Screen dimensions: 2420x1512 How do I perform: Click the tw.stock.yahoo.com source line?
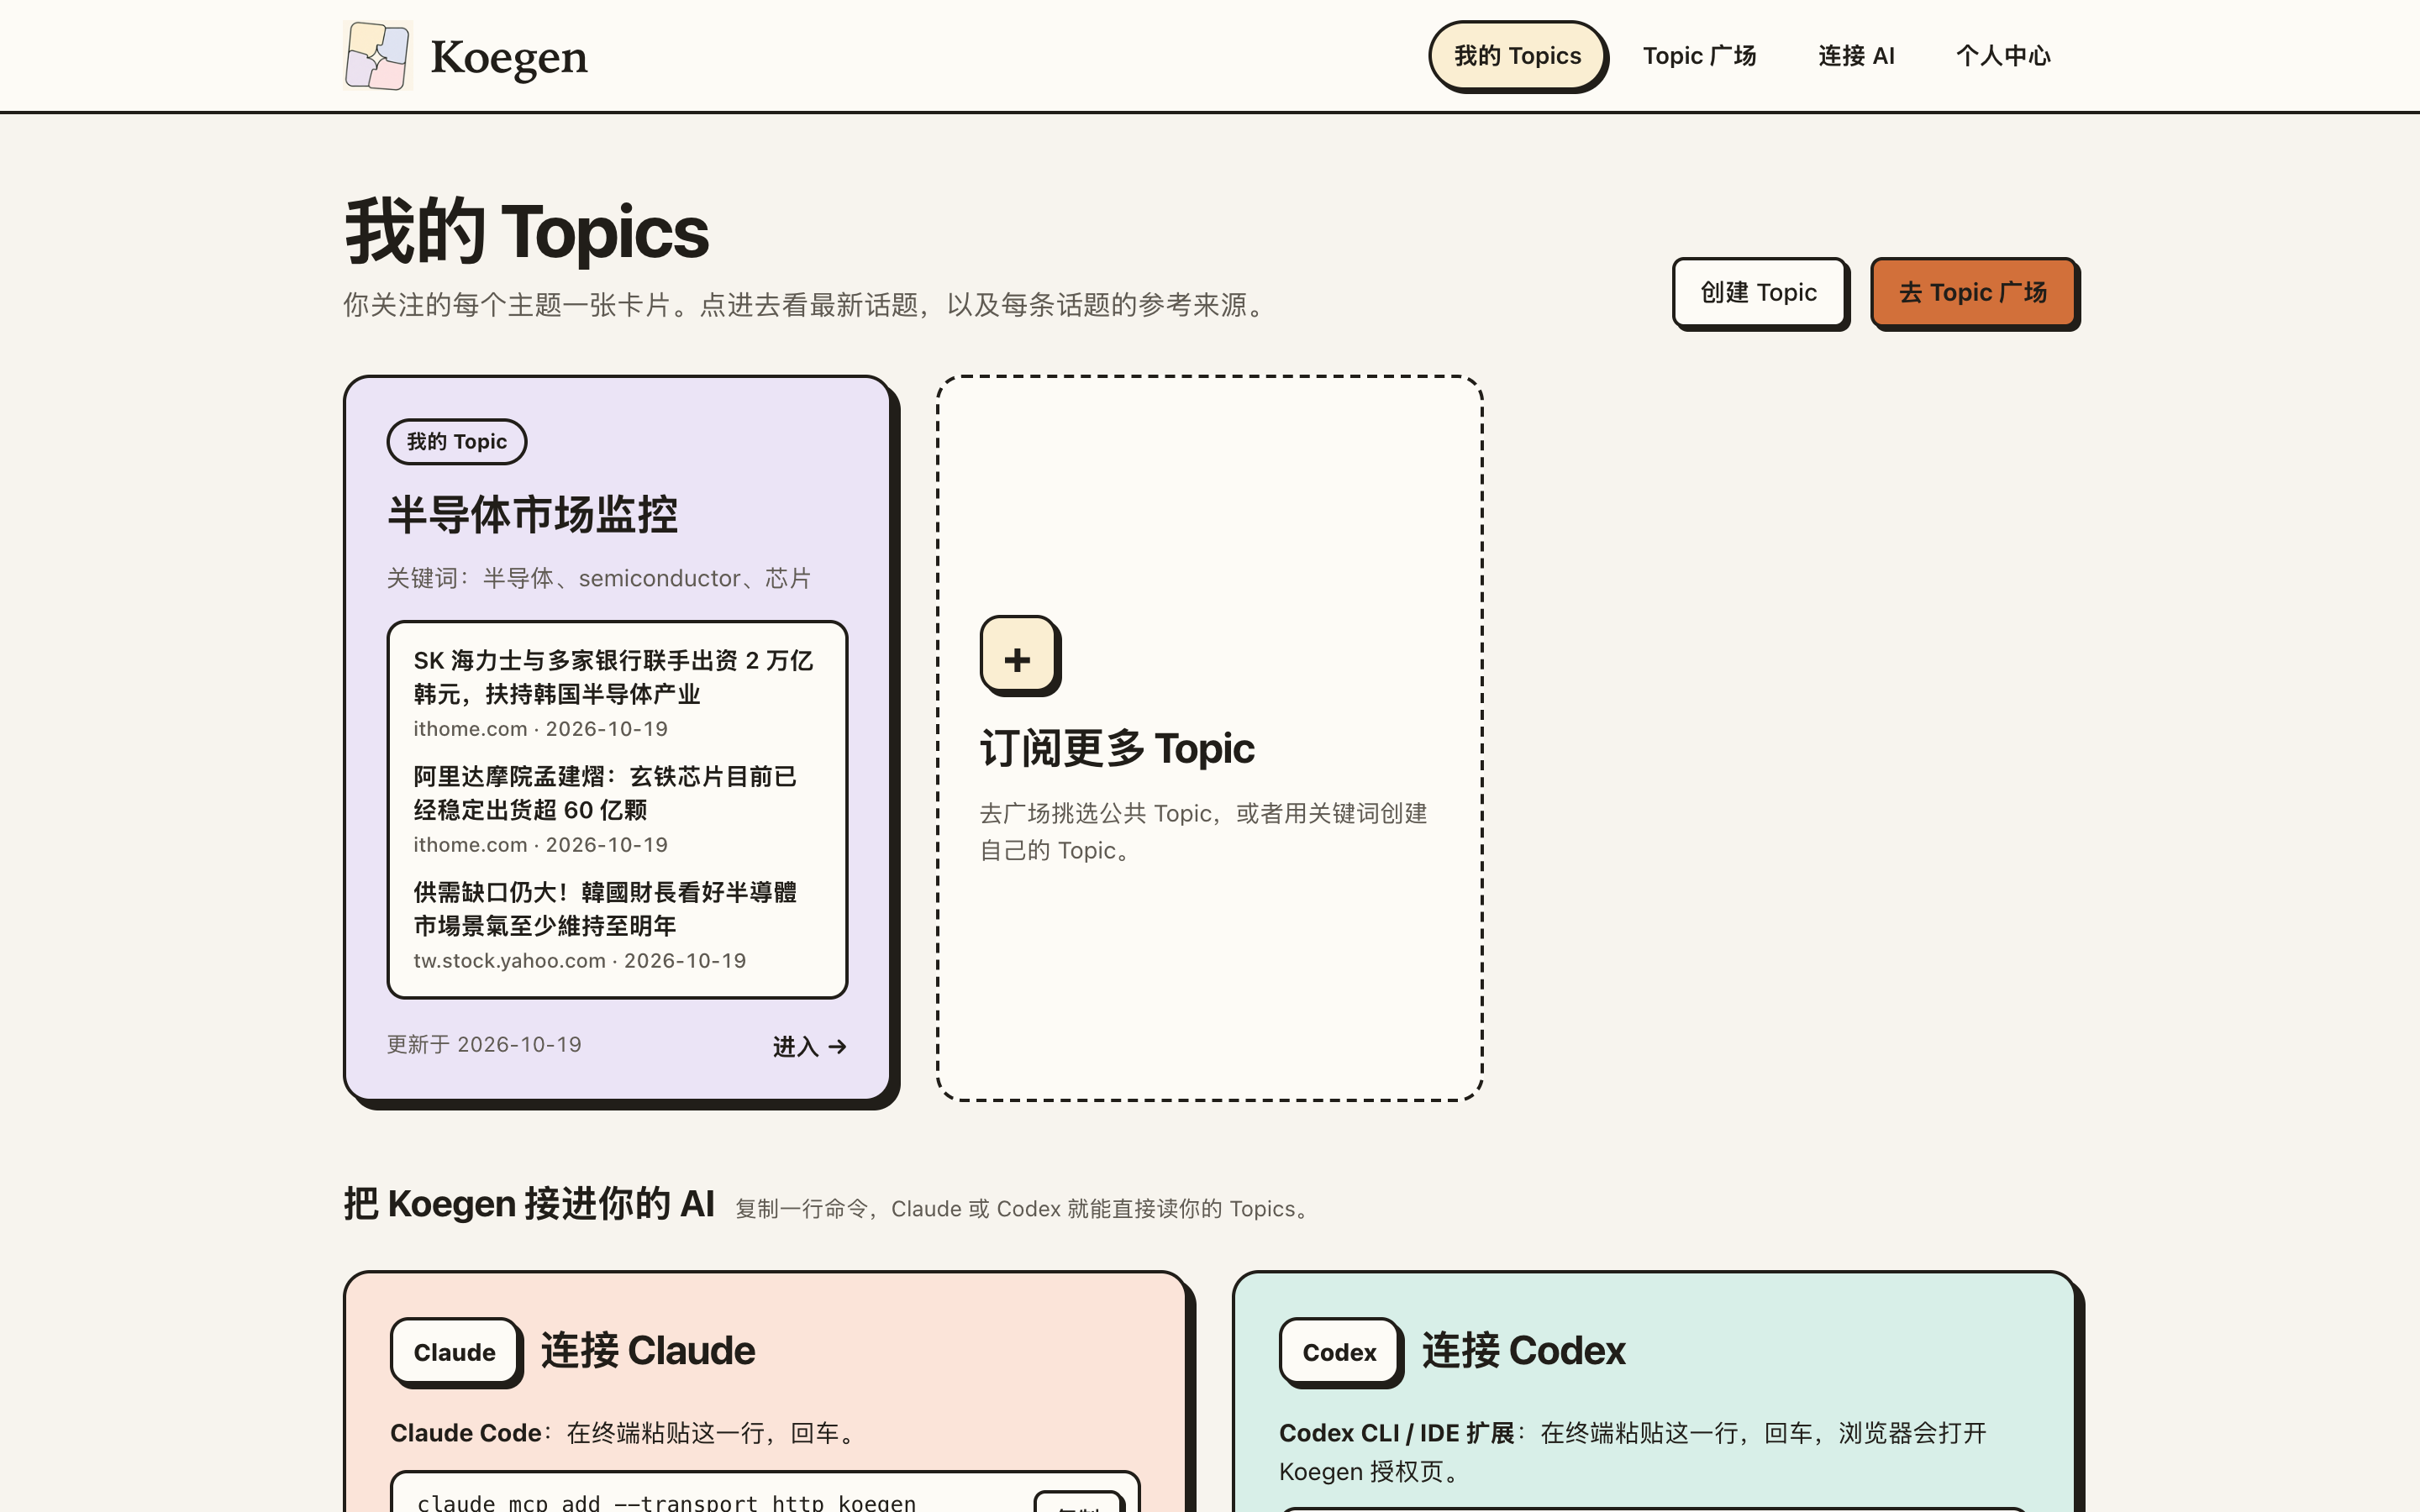click(580, 961)
